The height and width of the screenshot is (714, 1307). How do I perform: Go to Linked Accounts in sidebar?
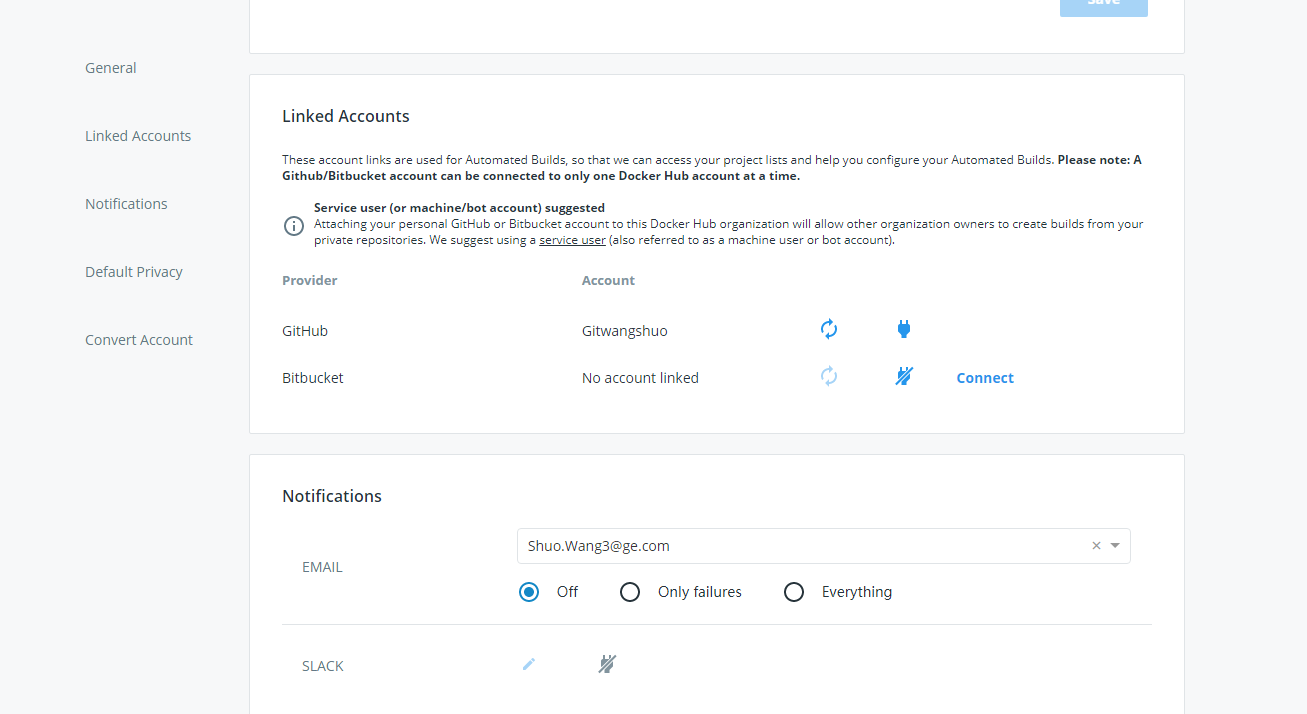138,136
